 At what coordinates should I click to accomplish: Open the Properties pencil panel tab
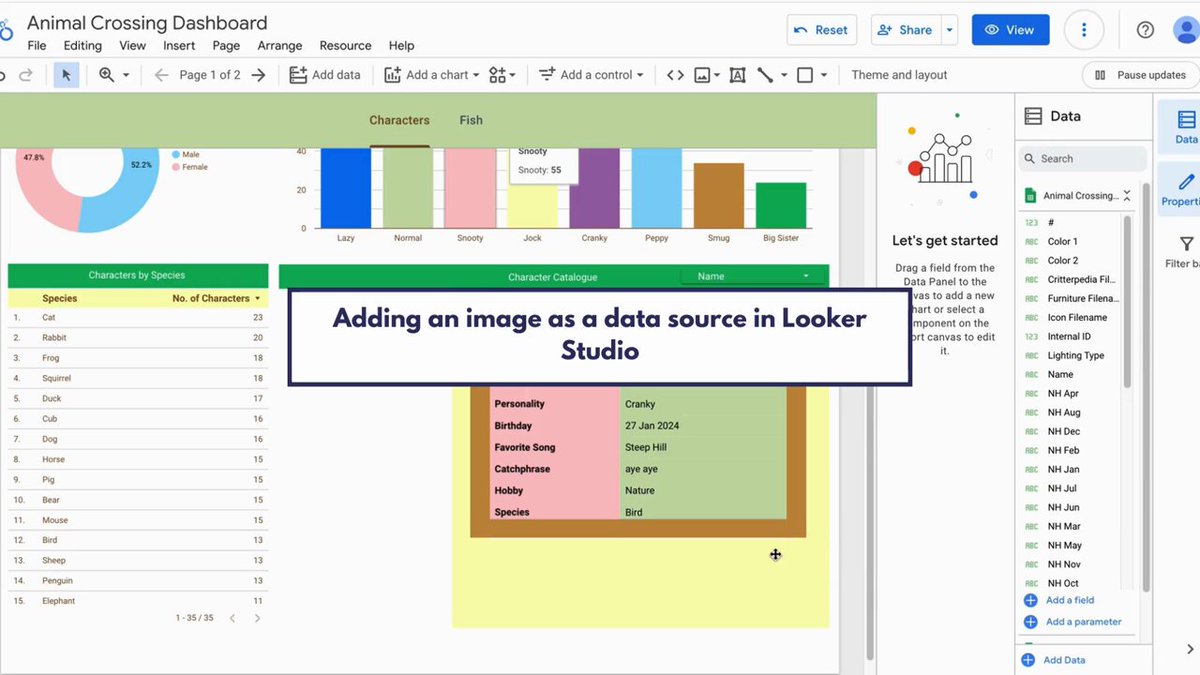(1186, 189)
